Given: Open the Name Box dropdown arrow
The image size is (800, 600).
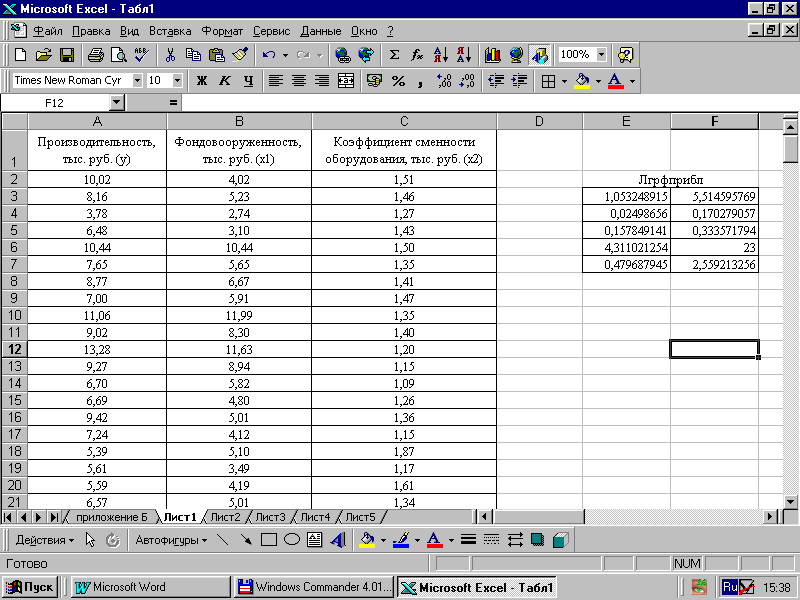Looking at the screenshot, I should pos(116,103).
